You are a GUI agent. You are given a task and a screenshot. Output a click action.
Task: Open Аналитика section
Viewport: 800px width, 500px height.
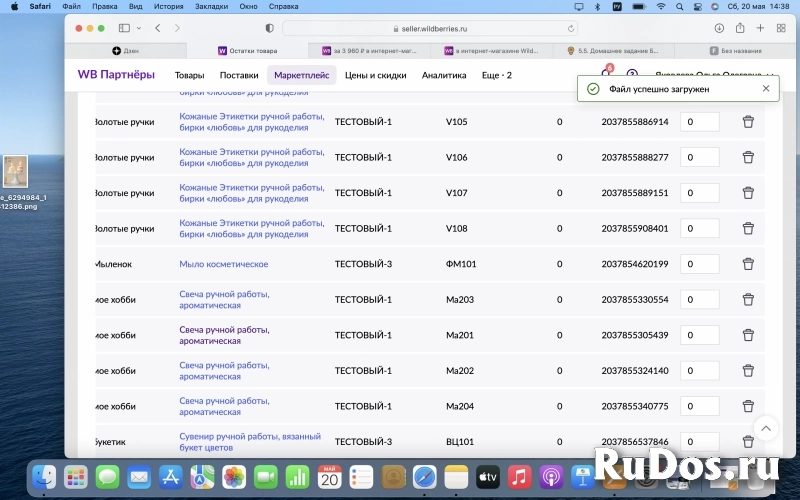pos(444,75)
